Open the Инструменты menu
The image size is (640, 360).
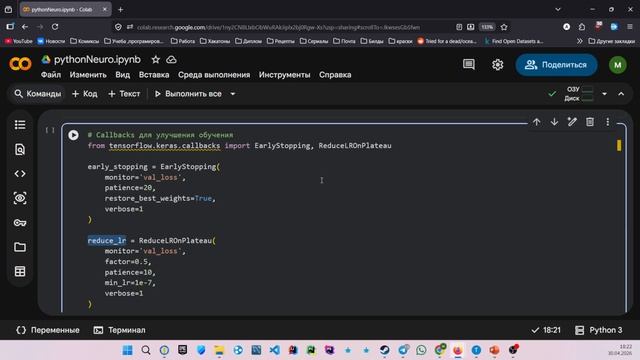click(284, 75)
